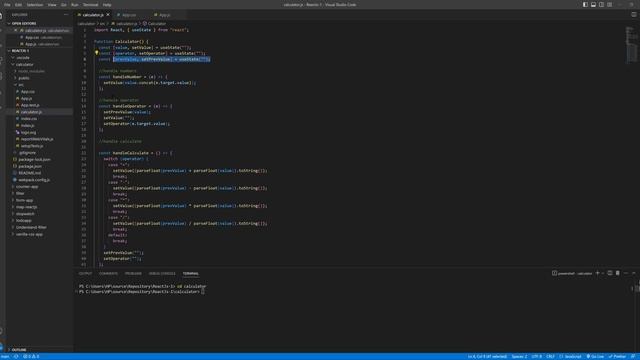Expand the OUTLINE section
This screenshot has height=360, width=640.
point(19,350)
